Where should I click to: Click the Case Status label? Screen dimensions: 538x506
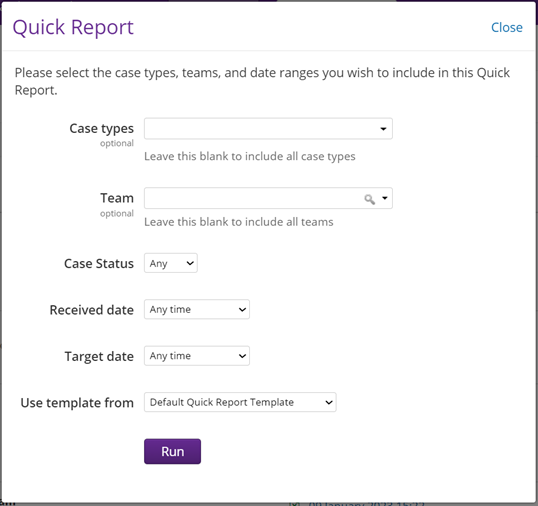pyautogui.click(x=99, y=263)
